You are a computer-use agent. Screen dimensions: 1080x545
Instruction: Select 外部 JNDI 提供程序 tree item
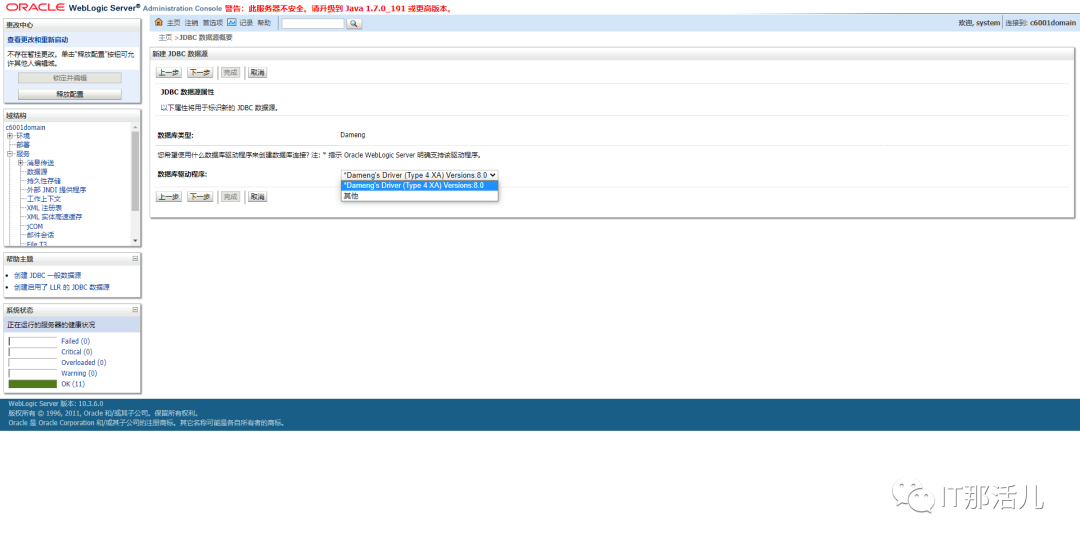point(56,189)
